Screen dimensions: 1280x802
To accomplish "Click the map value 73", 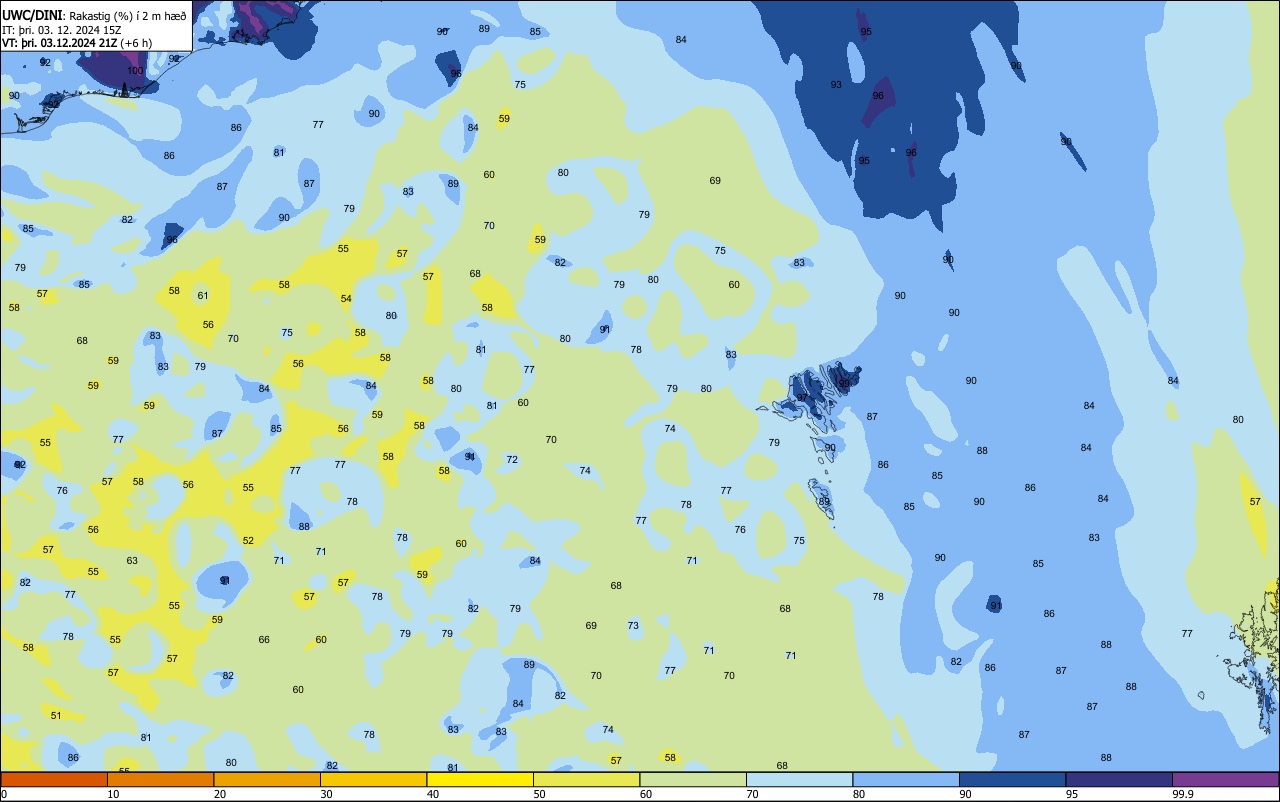I will tap(633, 626).
